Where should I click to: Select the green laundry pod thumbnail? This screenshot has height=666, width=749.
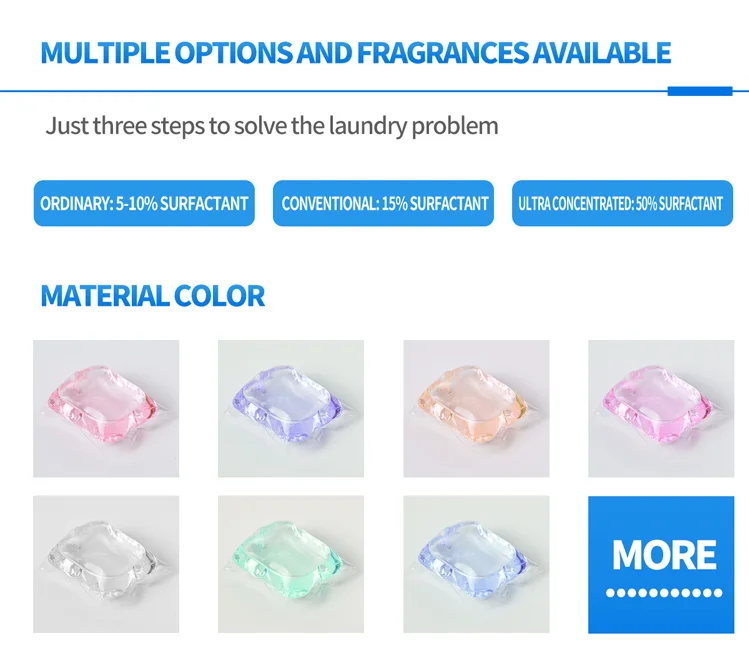(291, 564)
